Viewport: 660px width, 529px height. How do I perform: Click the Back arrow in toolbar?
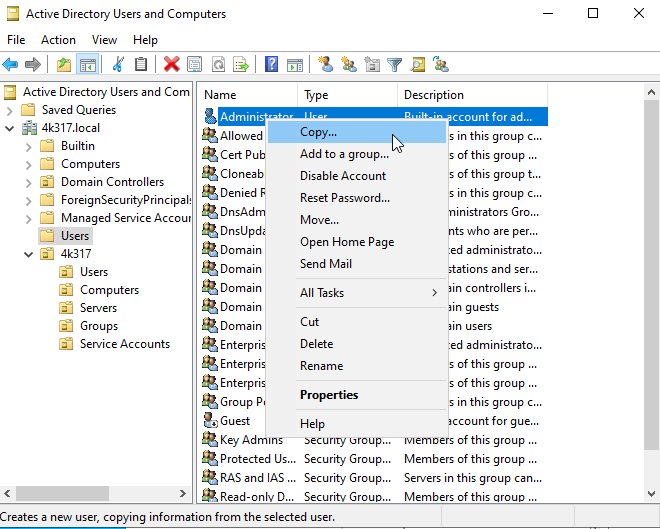(11, 64)
